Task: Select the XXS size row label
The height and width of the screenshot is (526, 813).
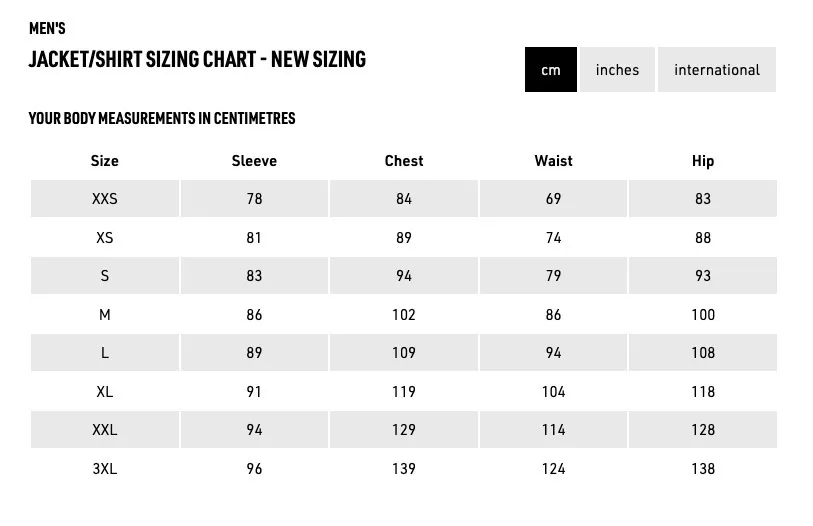Action: tap(105, 199)
